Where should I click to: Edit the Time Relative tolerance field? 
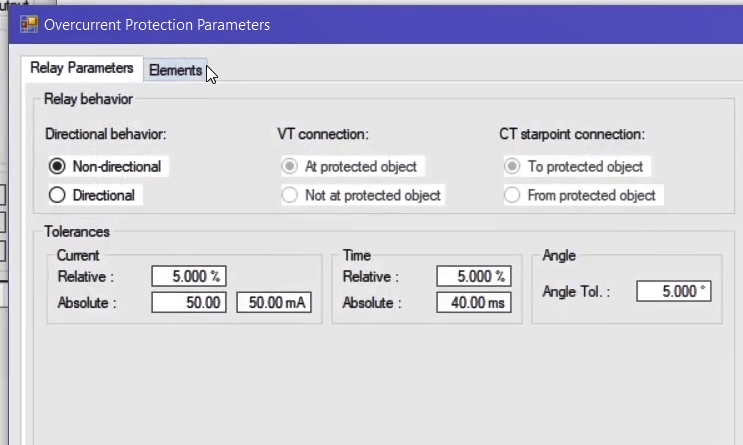(475, 277)
